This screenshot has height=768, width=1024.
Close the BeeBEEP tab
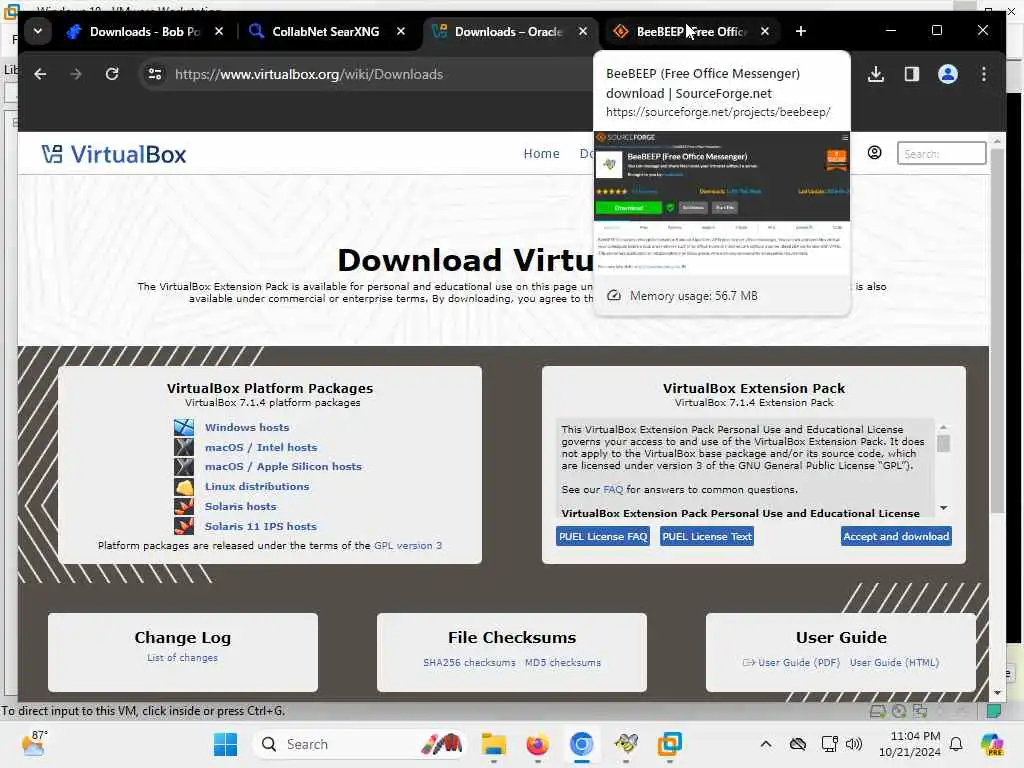[765, 31]
